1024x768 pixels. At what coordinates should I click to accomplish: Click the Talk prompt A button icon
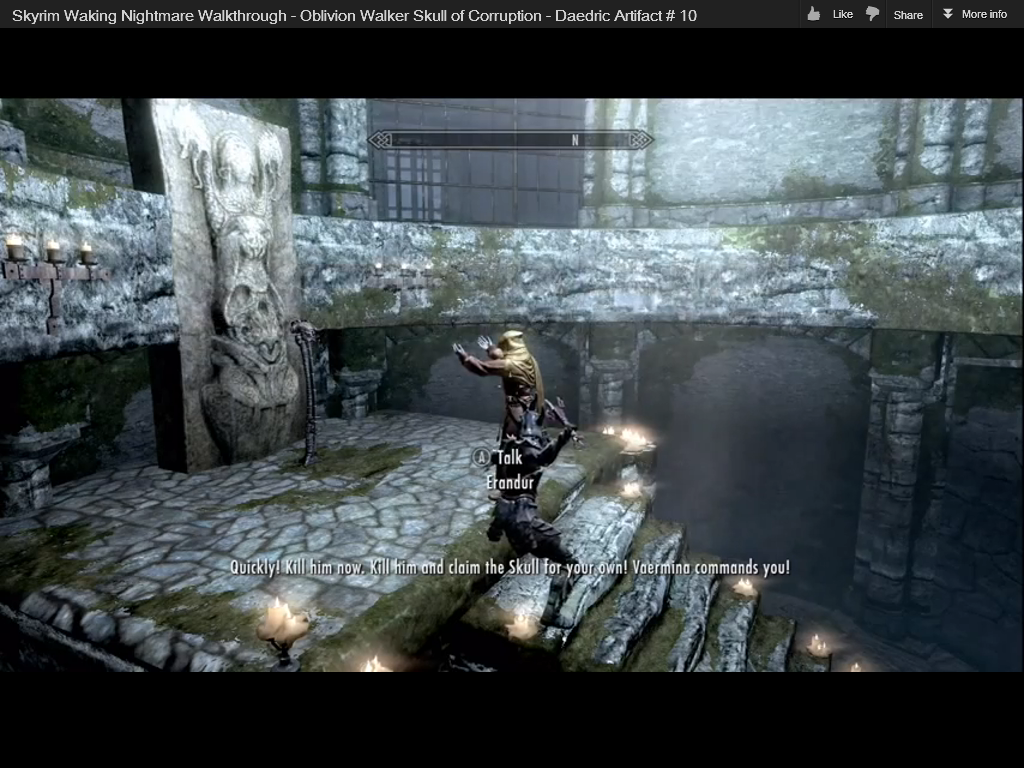click(x=481, y=458)
